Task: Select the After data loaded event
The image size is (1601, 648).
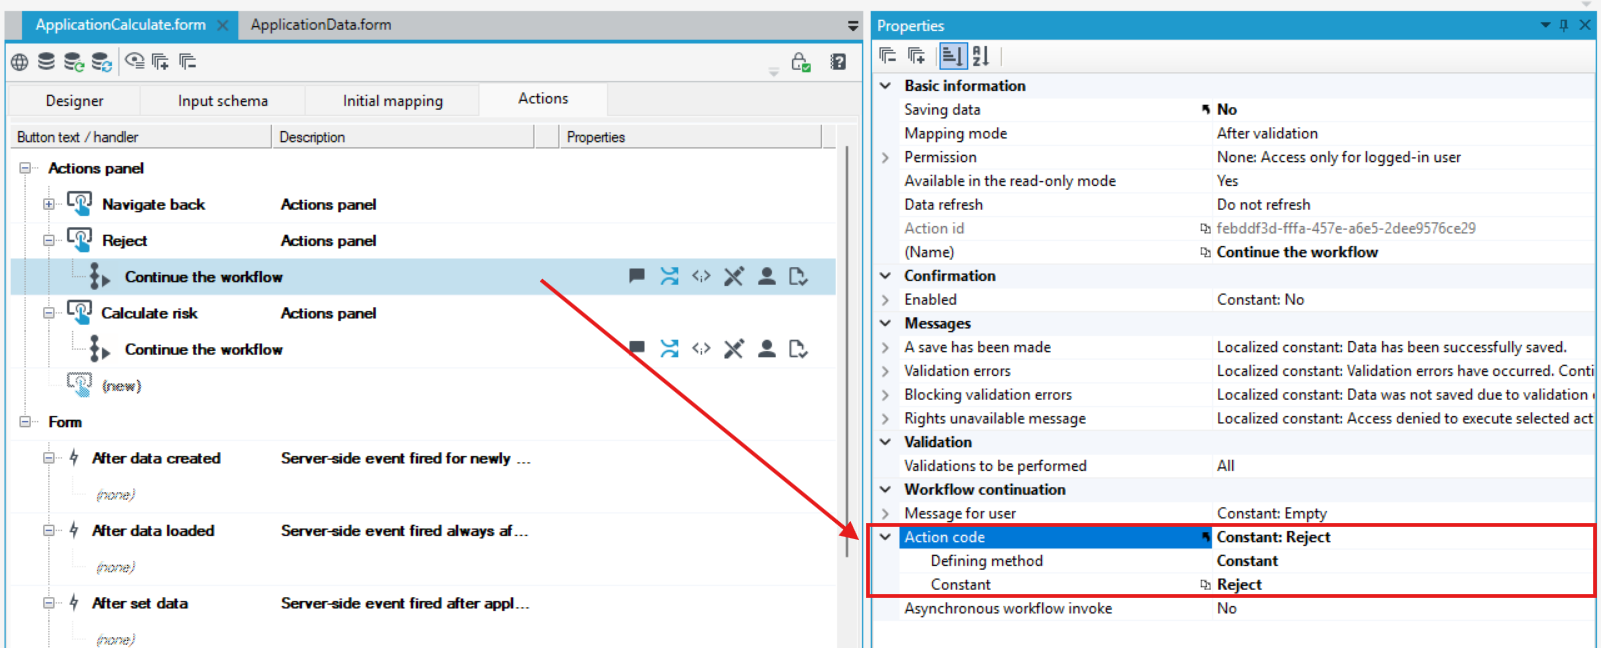Action: pos(153,531)
